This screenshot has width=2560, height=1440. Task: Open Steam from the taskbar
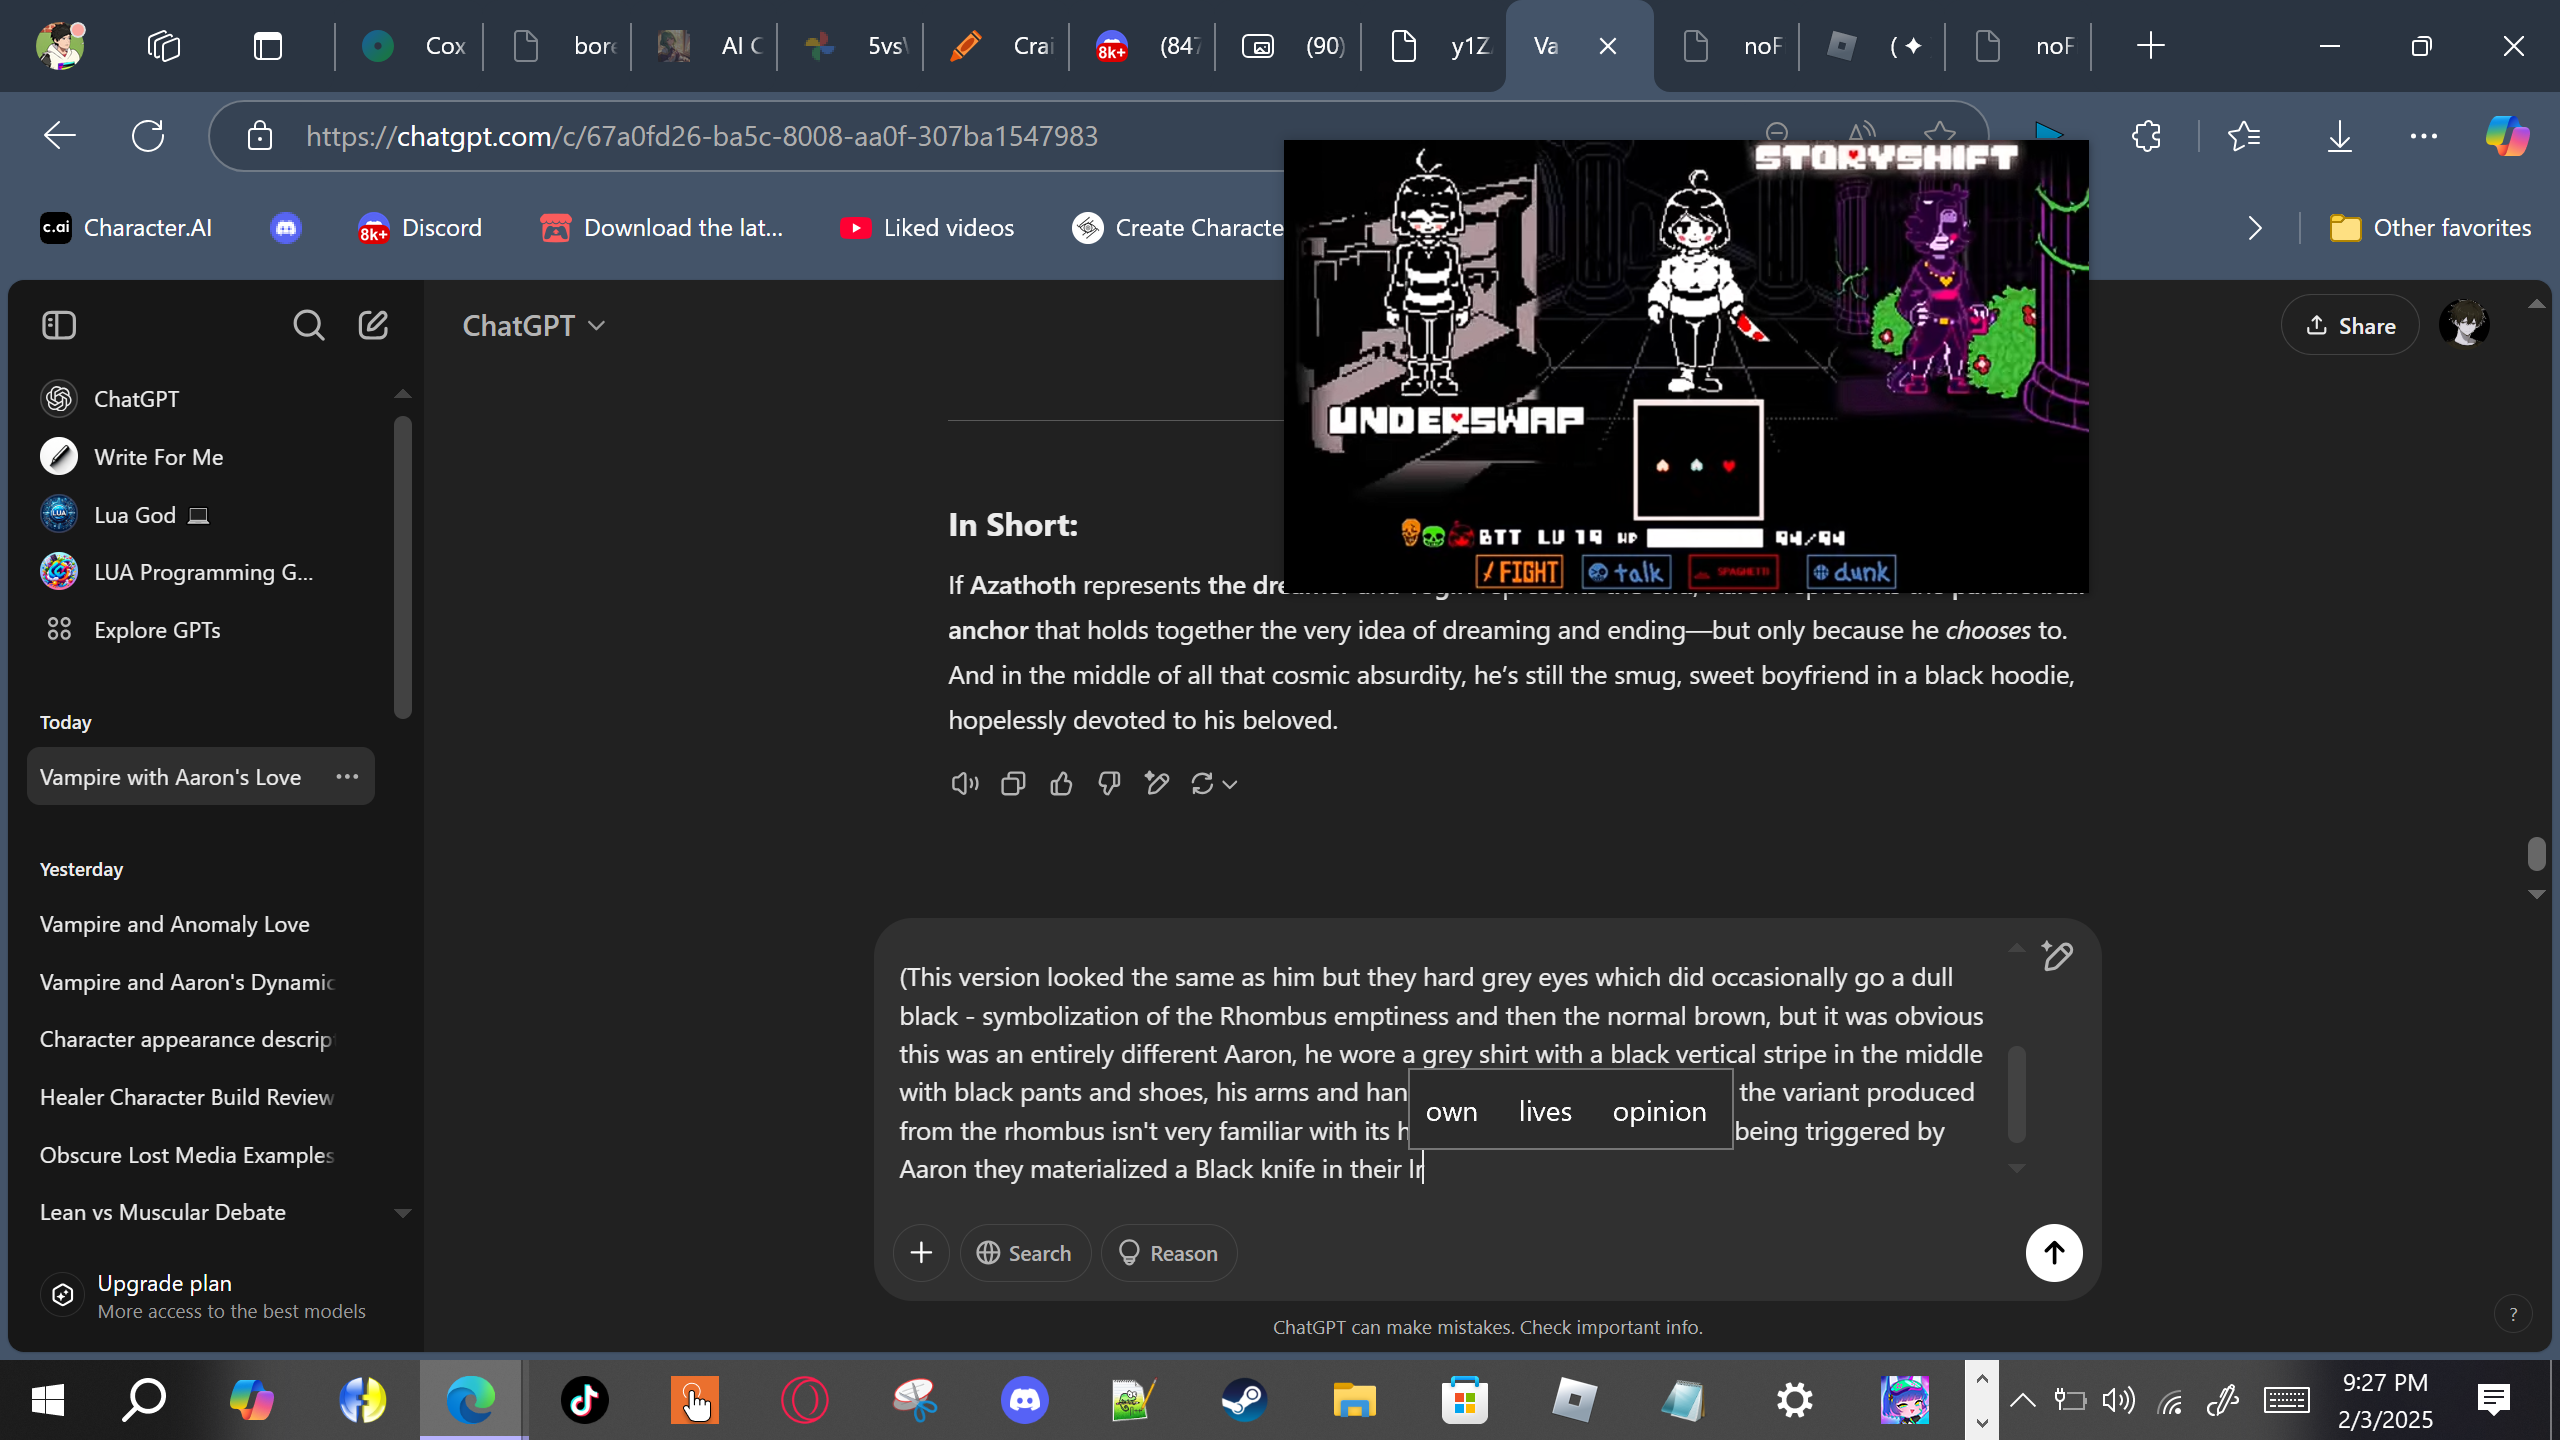[x=1244, y=1400]
